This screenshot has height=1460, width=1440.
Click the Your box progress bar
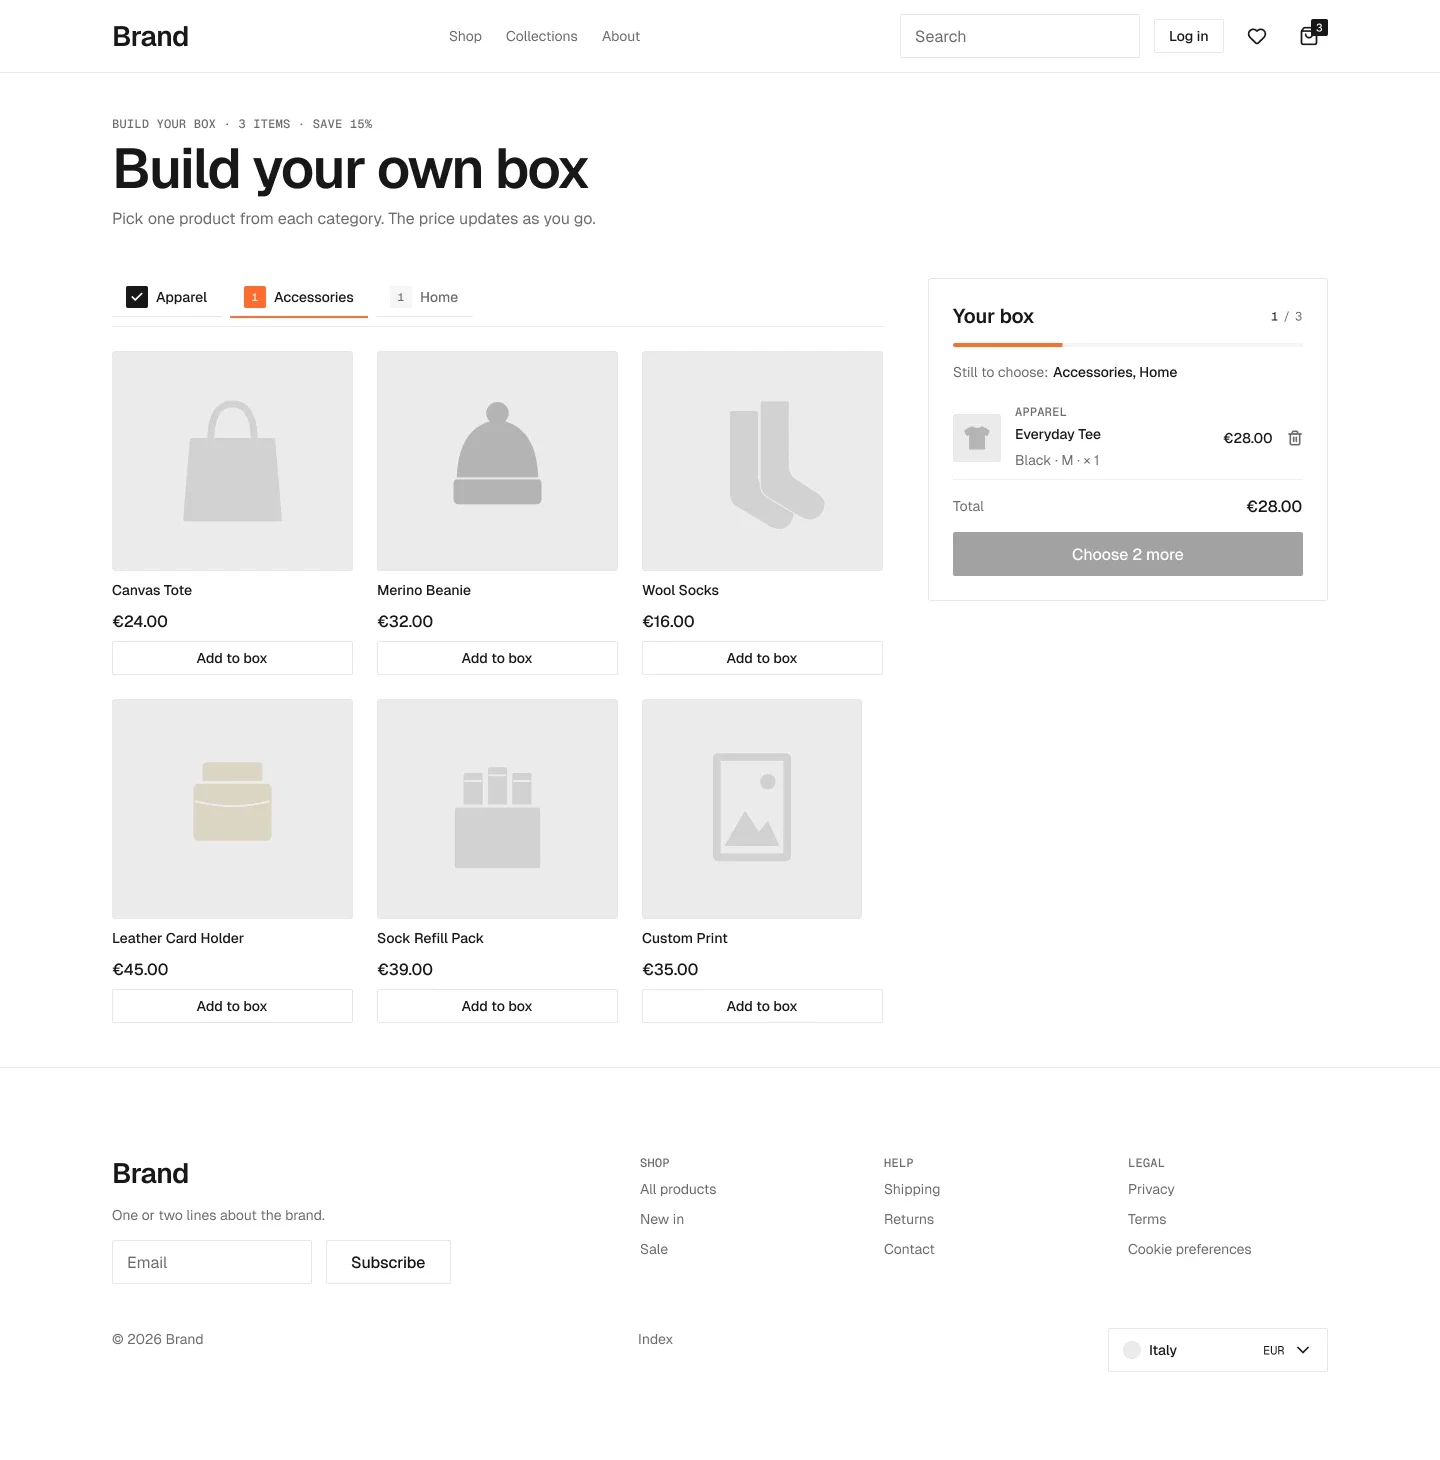pyautogui.click(x=1128, y=345)
